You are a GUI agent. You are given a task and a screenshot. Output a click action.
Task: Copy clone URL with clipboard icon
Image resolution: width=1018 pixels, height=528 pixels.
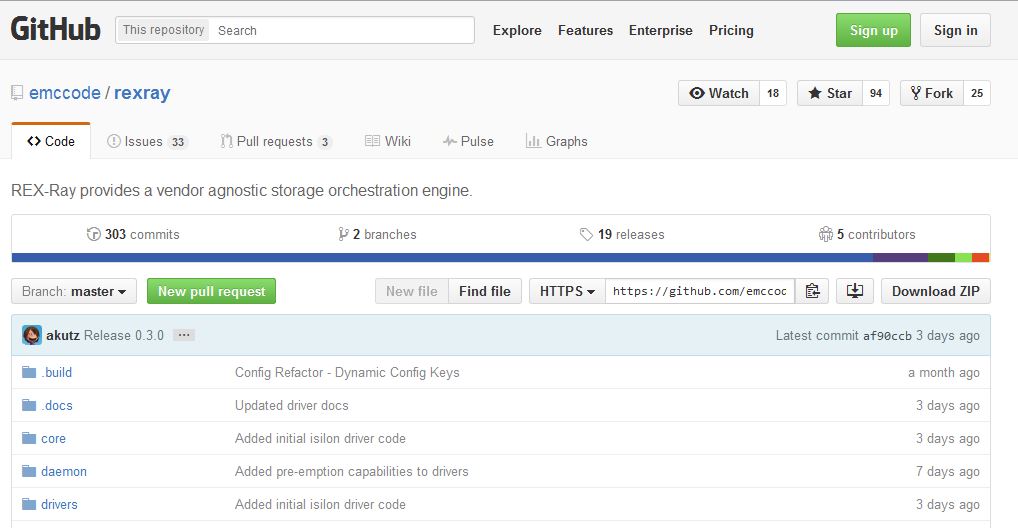812,291
